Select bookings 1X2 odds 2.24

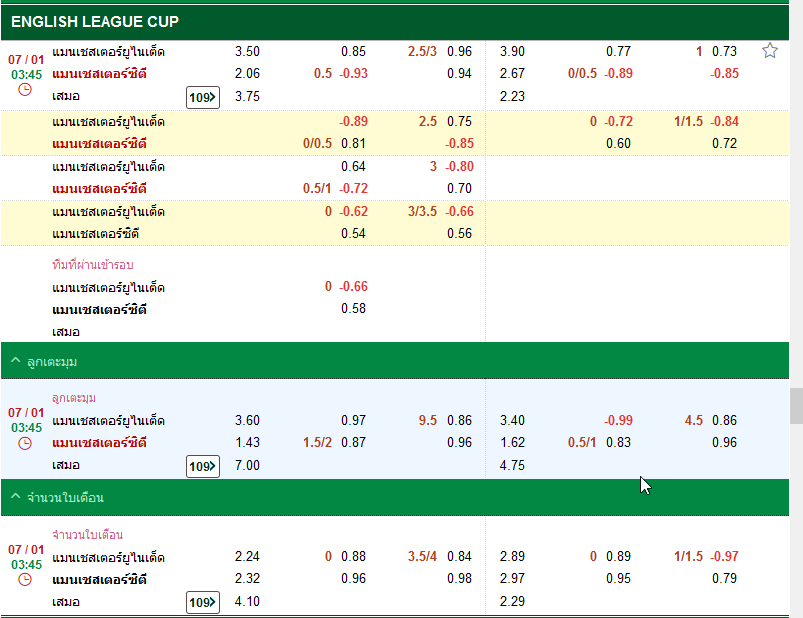pyautogui.click(x=247, y=557)
